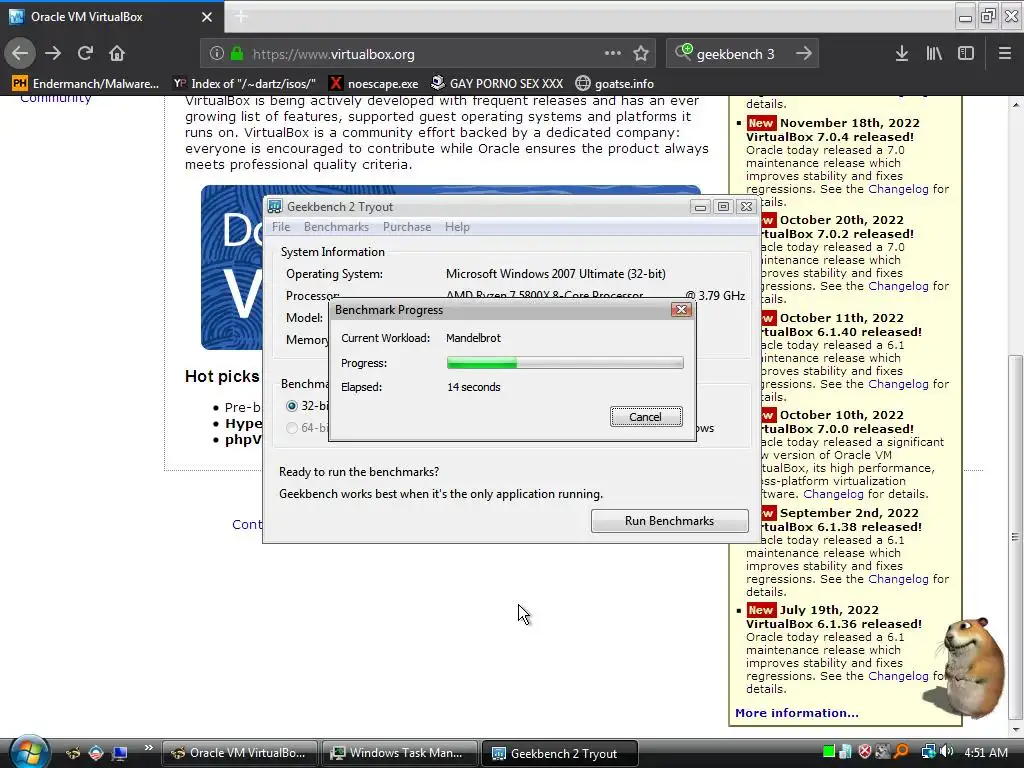Bookmark this page with the star
Viewport: 1024px width, 768px height.
pyautogui.click(x=641, y=54)
